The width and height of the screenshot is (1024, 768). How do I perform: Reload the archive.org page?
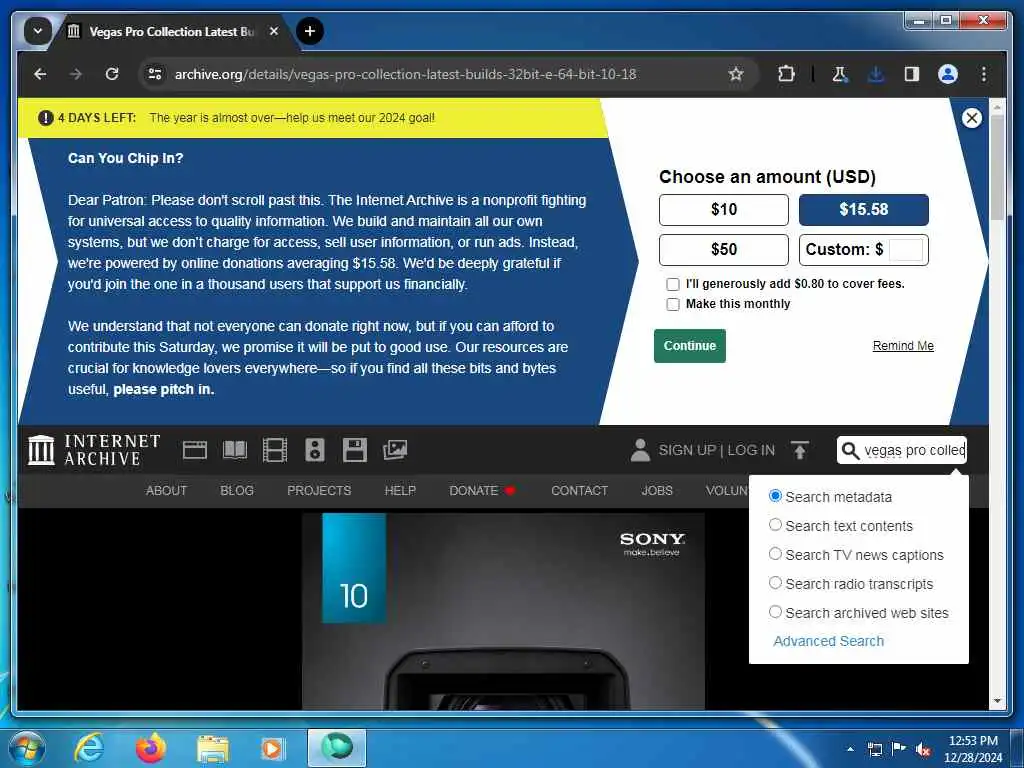112,74
